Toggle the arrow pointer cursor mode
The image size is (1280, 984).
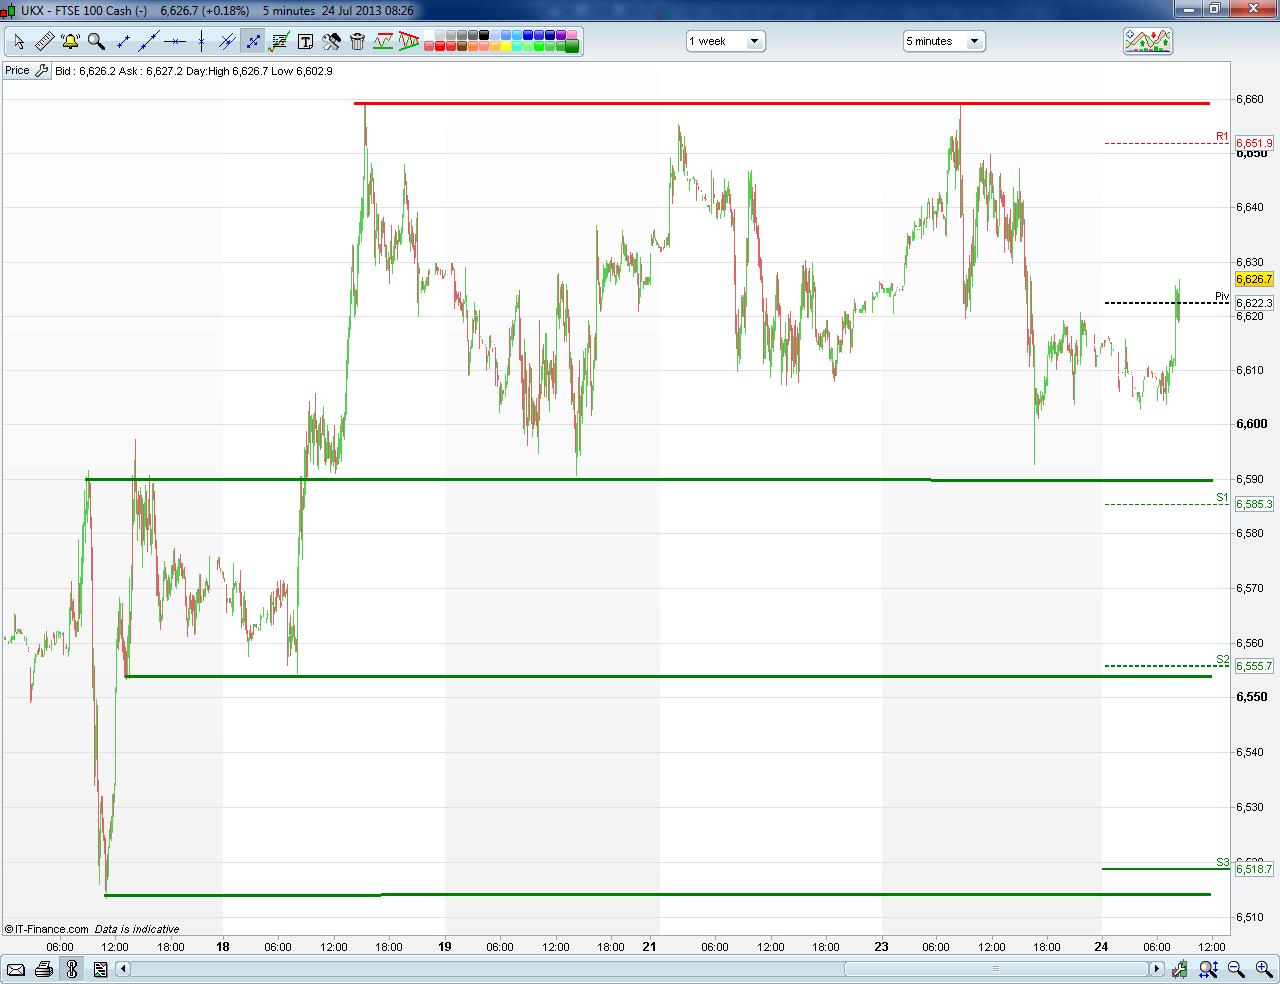pyautogui.click(x=18, y=41)
